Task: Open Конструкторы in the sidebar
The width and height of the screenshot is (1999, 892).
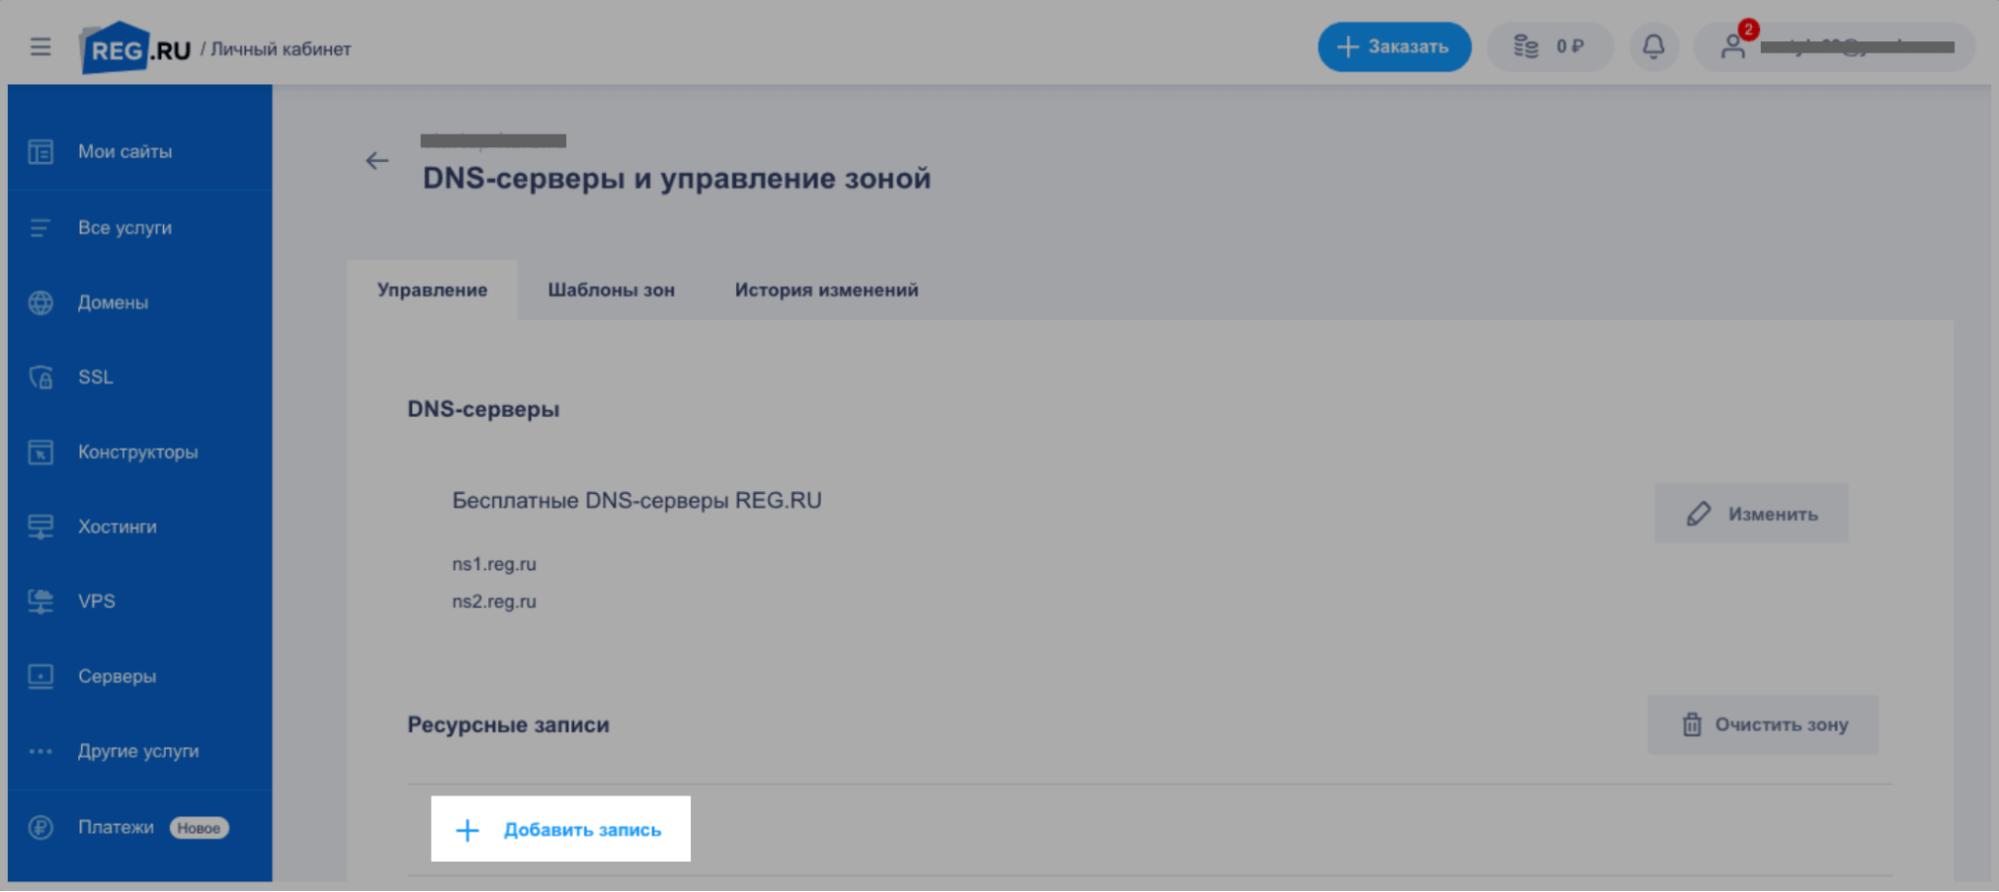Action: (x=140, y=452)
